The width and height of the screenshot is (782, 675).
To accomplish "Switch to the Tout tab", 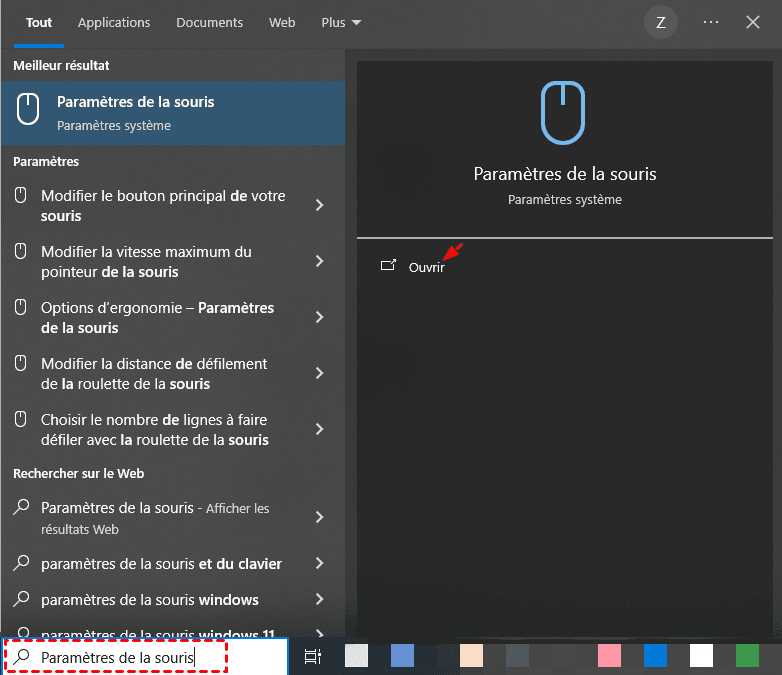I will point(39,23).
